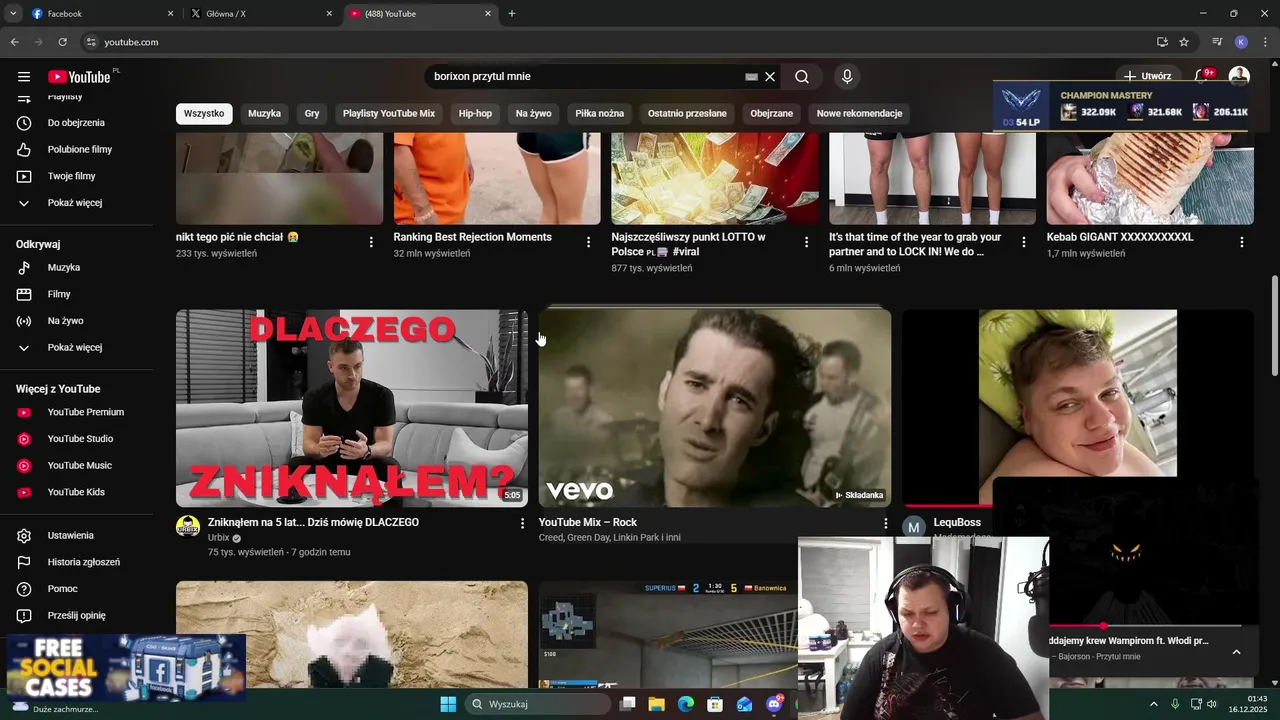Open the Windows Start menu
The height and width of the screenshot is (720, 1280).
pos(448,704)
